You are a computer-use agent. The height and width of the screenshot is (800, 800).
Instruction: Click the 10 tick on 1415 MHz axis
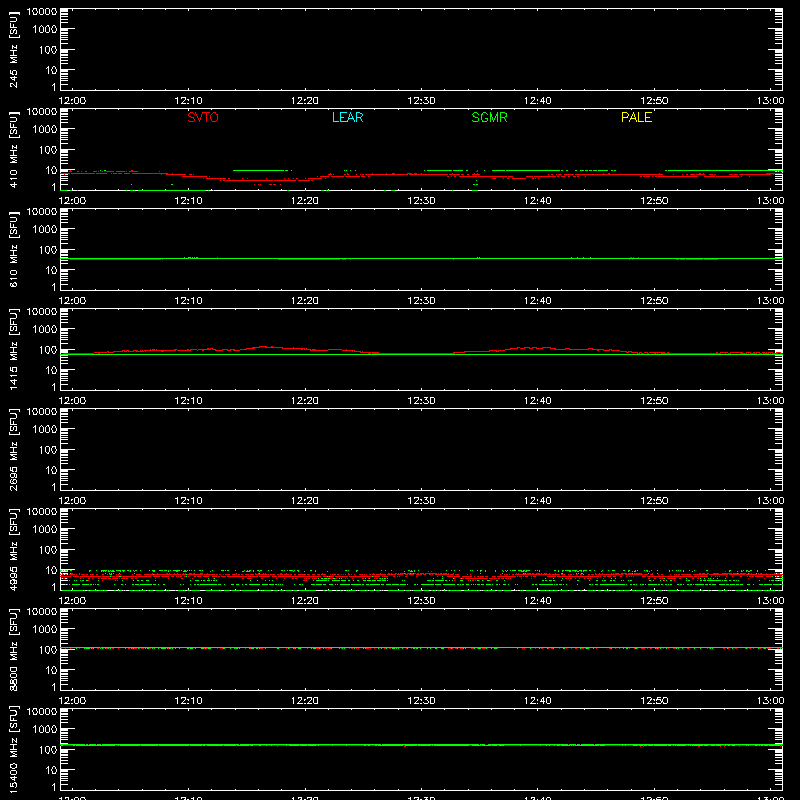[52, 370]
